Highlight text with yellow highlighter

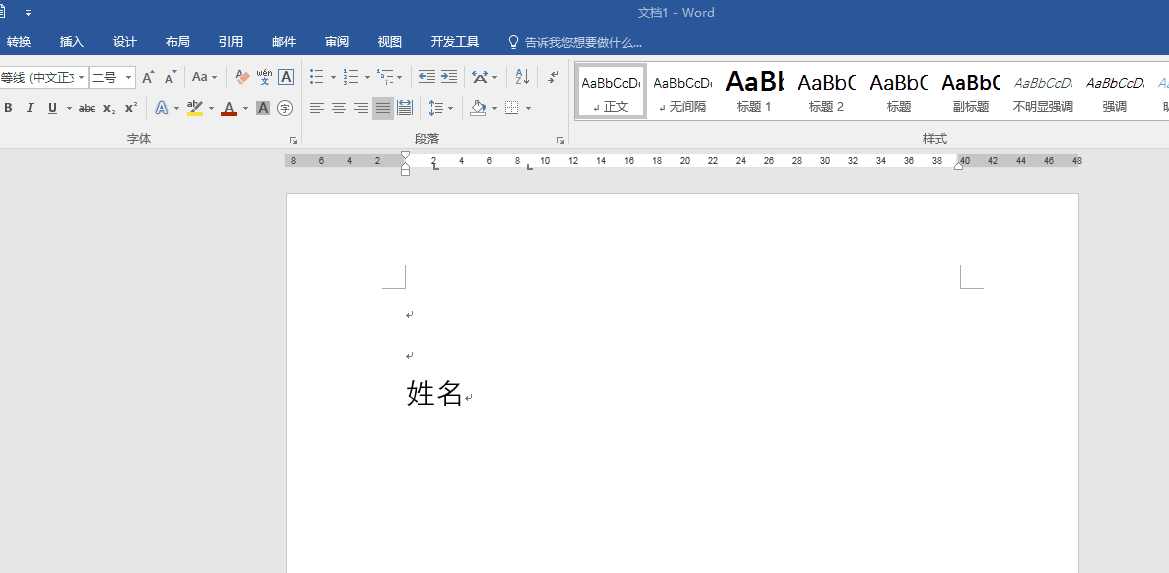tap(195, 108)
